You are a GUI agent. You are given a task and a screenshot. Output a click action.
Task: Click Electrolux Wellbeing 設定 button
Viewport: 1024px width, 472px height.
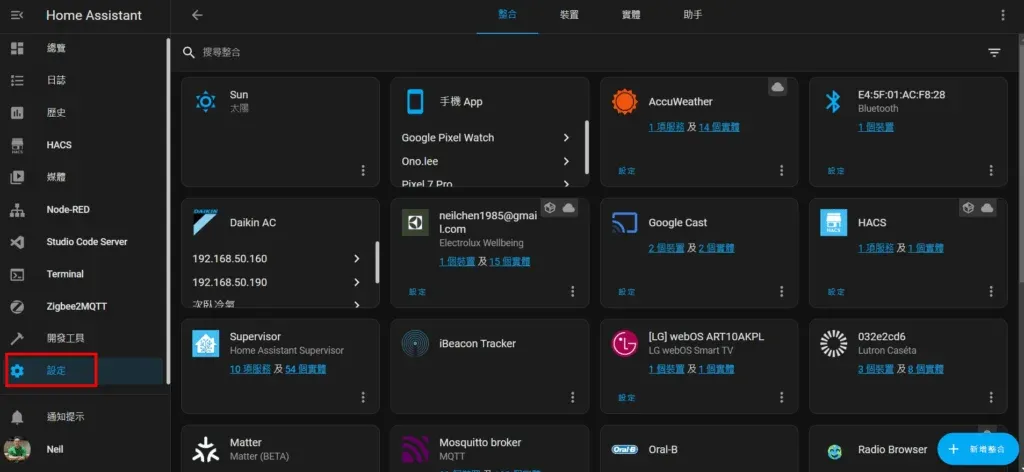point(417,292)
